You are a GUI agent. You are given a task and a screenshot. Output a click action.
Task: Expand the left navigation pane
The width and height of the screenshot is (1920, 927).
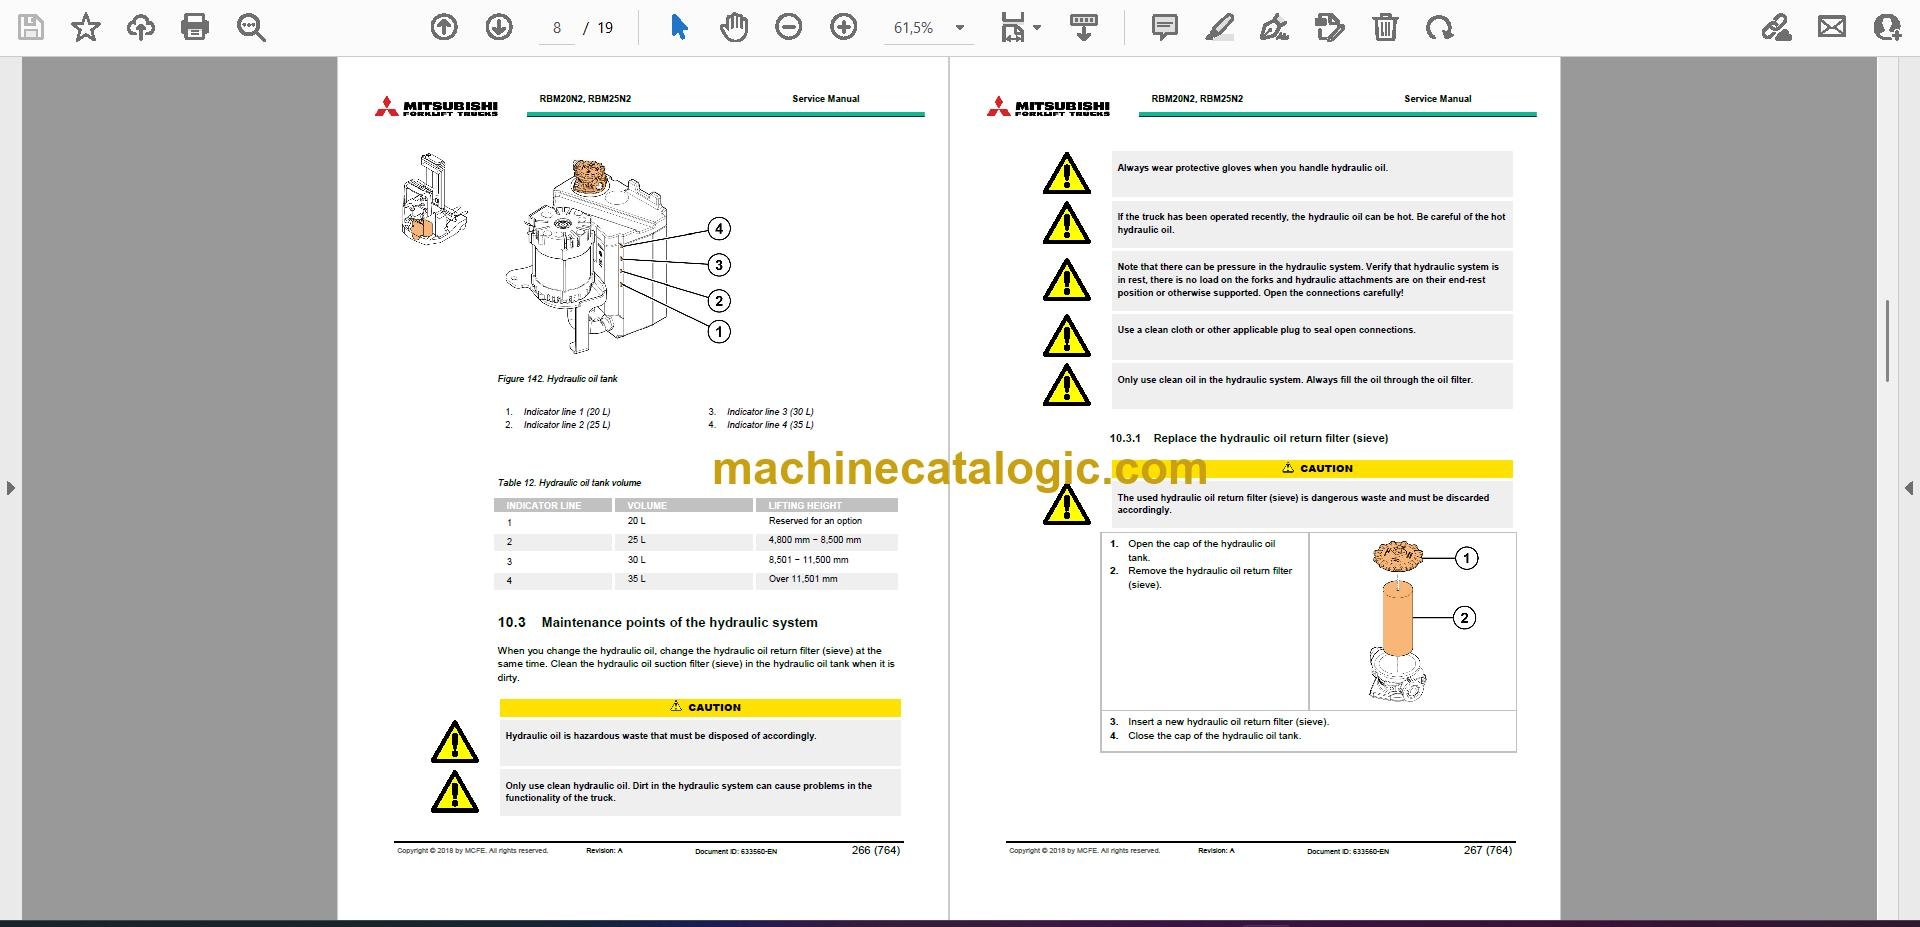tap(10, 488)
